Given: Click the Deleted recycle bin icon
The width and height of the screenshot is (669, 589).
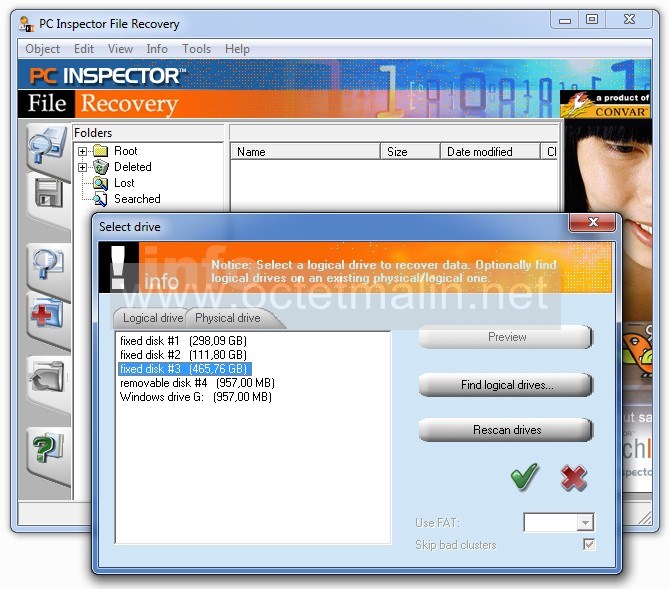Looking at the screenshot, I should coord(101,167).
